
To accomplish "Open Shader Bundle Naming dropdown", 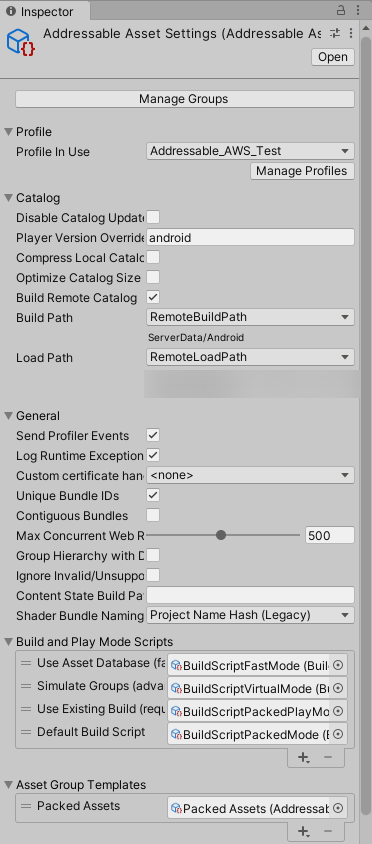I will coord(250,615).
